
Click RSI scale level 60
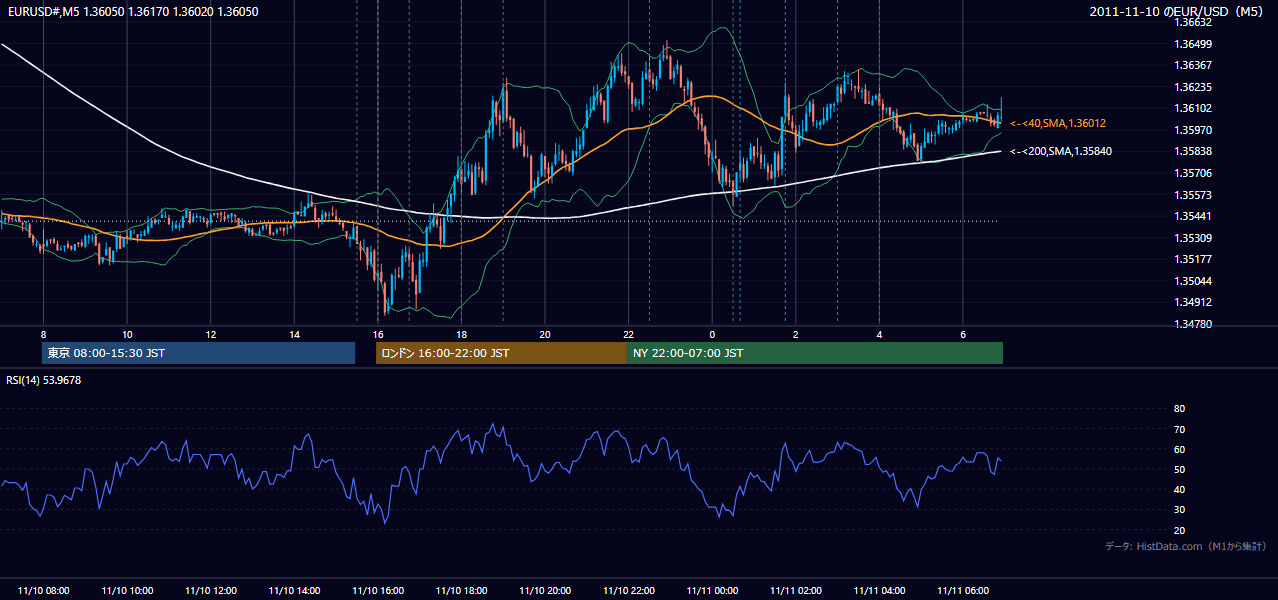(1179, 449)
